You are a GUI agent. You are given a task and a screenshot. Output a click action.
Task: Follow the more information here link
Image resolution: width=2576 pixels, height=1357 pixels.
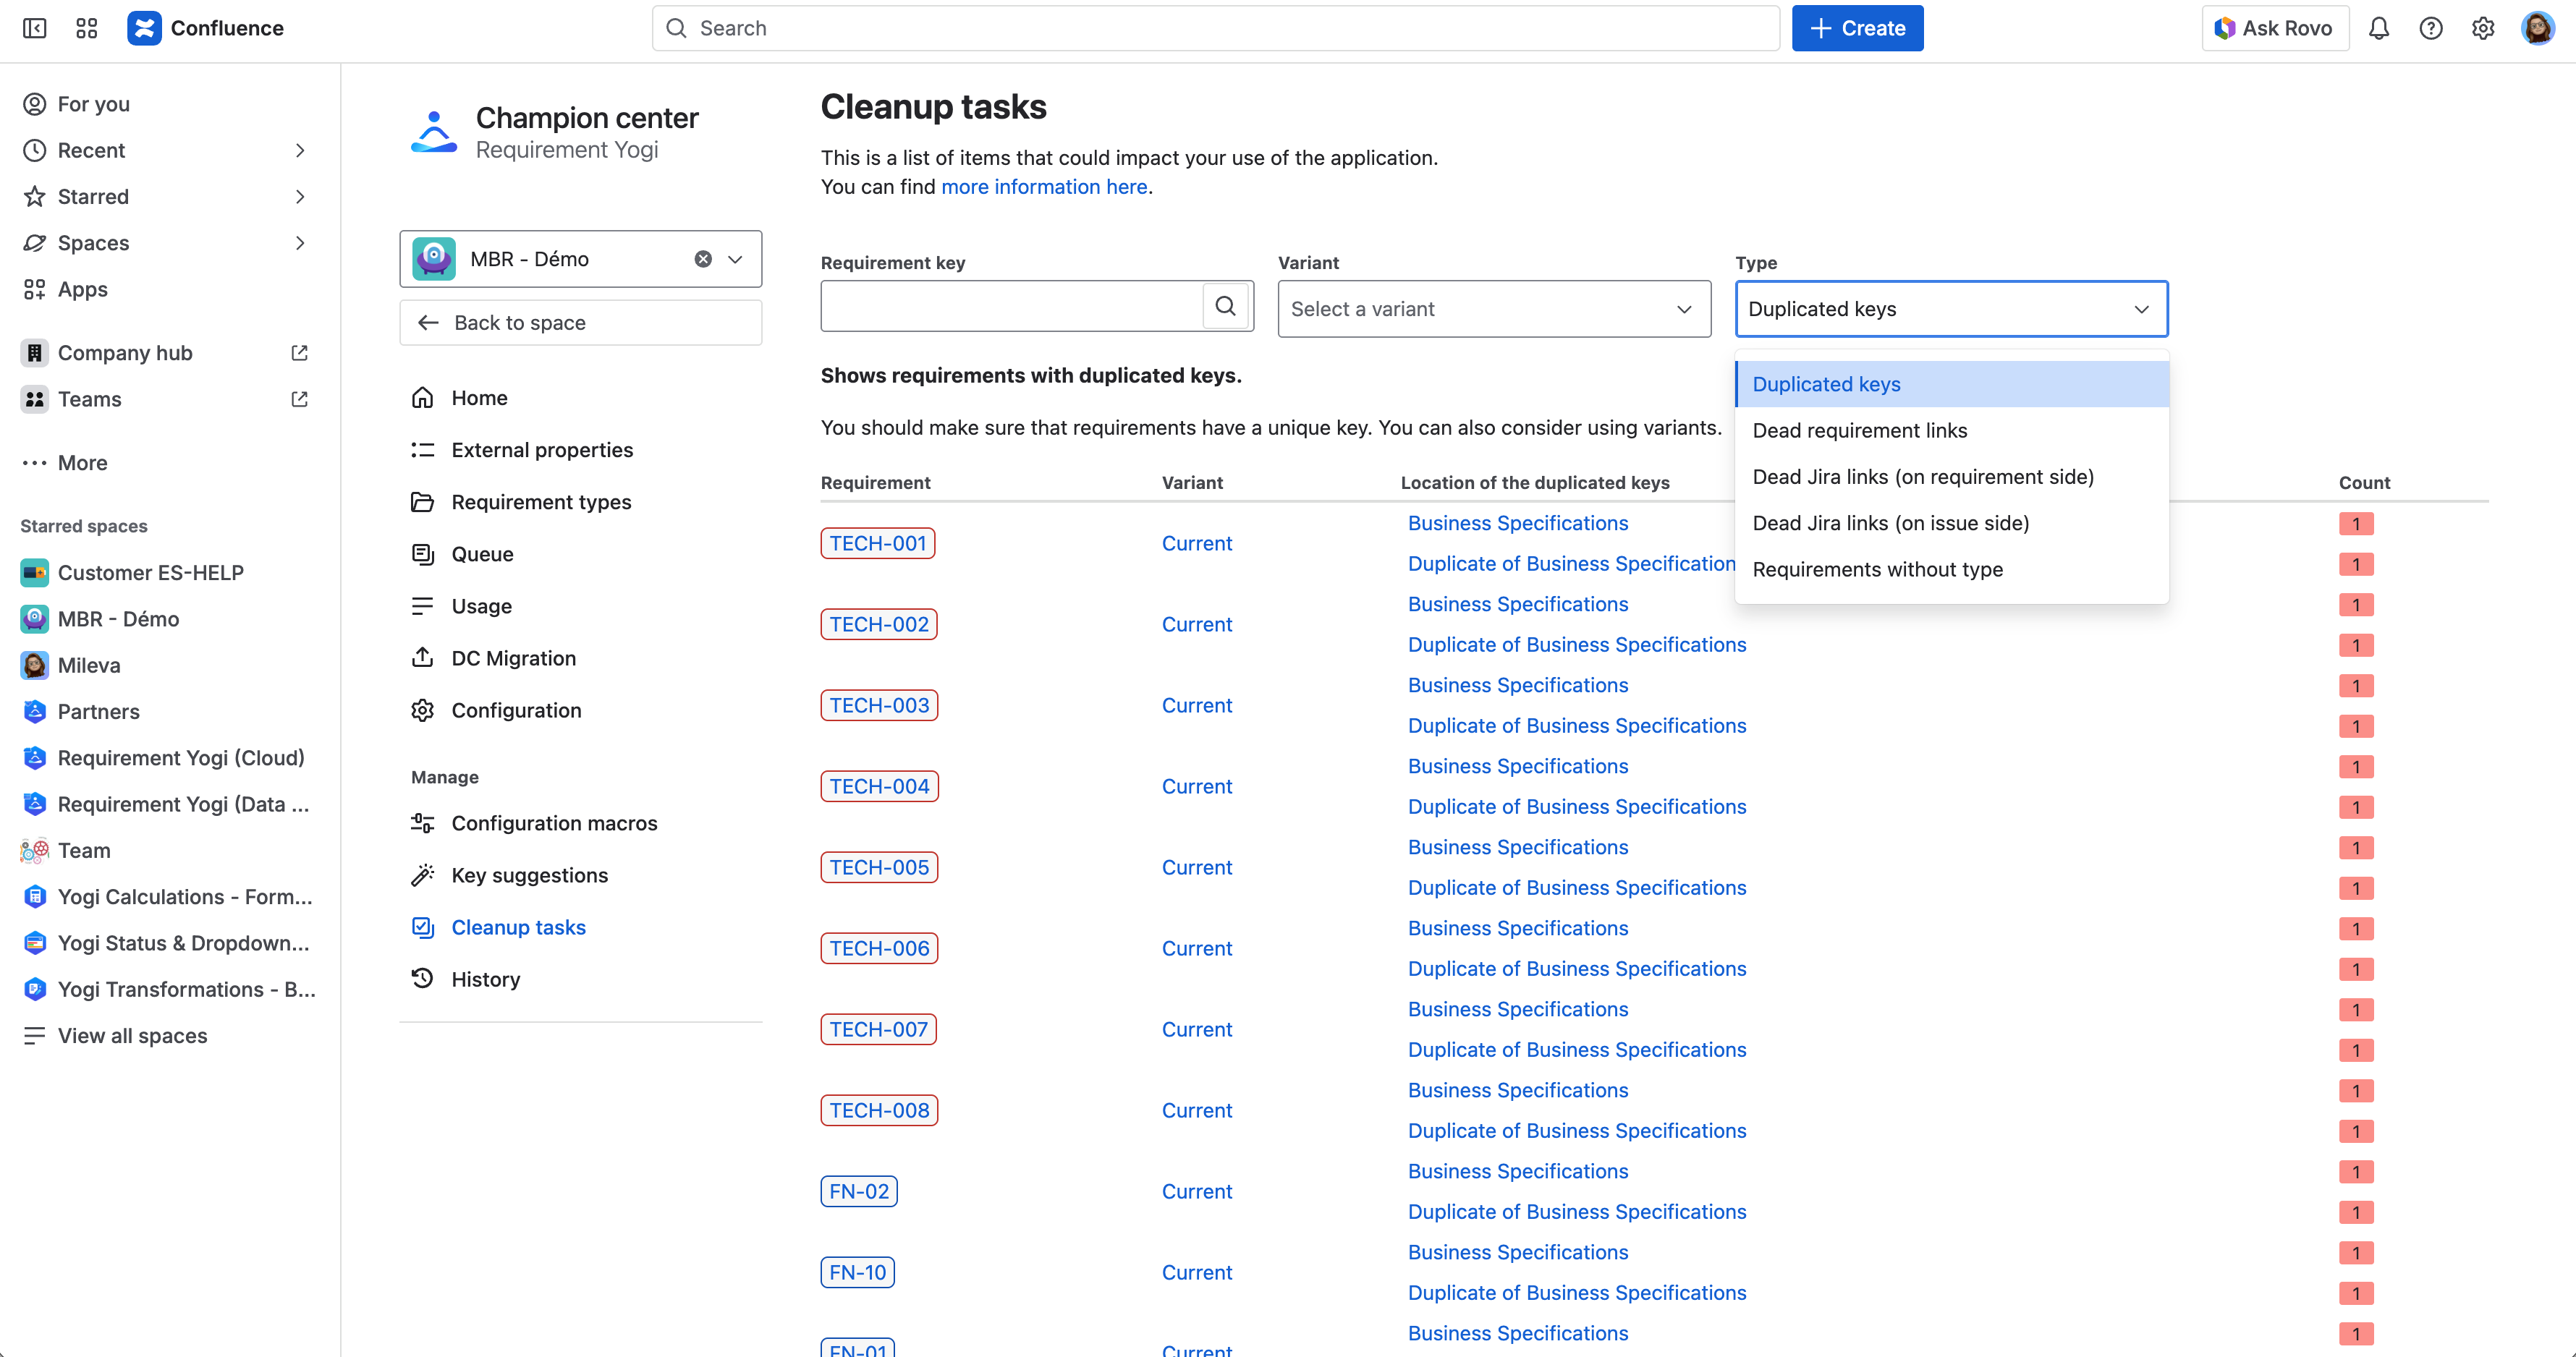1043,187
